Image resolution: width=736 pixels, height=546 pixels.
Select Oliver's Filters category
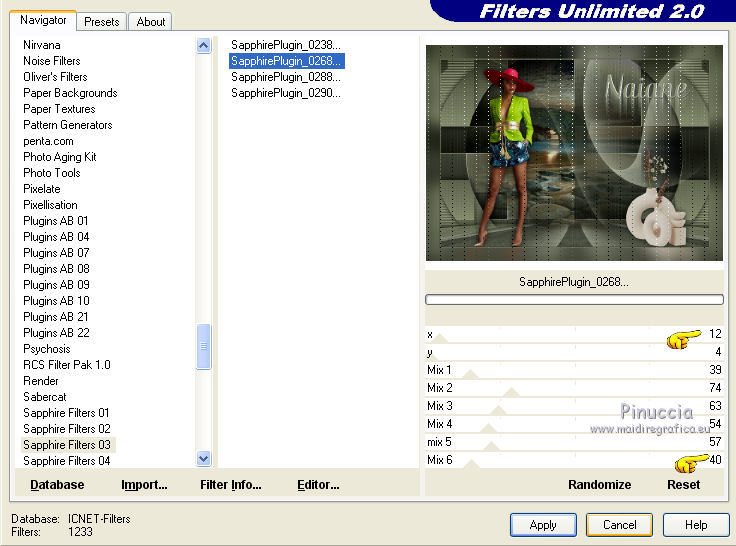(x=55, y=77)
